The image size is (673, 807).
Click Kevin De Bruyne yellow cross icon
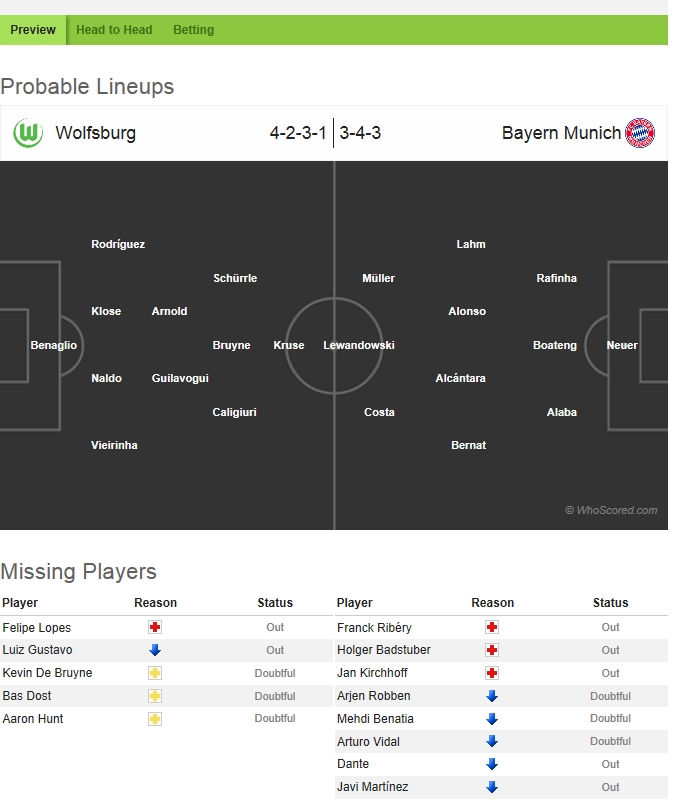155,673
